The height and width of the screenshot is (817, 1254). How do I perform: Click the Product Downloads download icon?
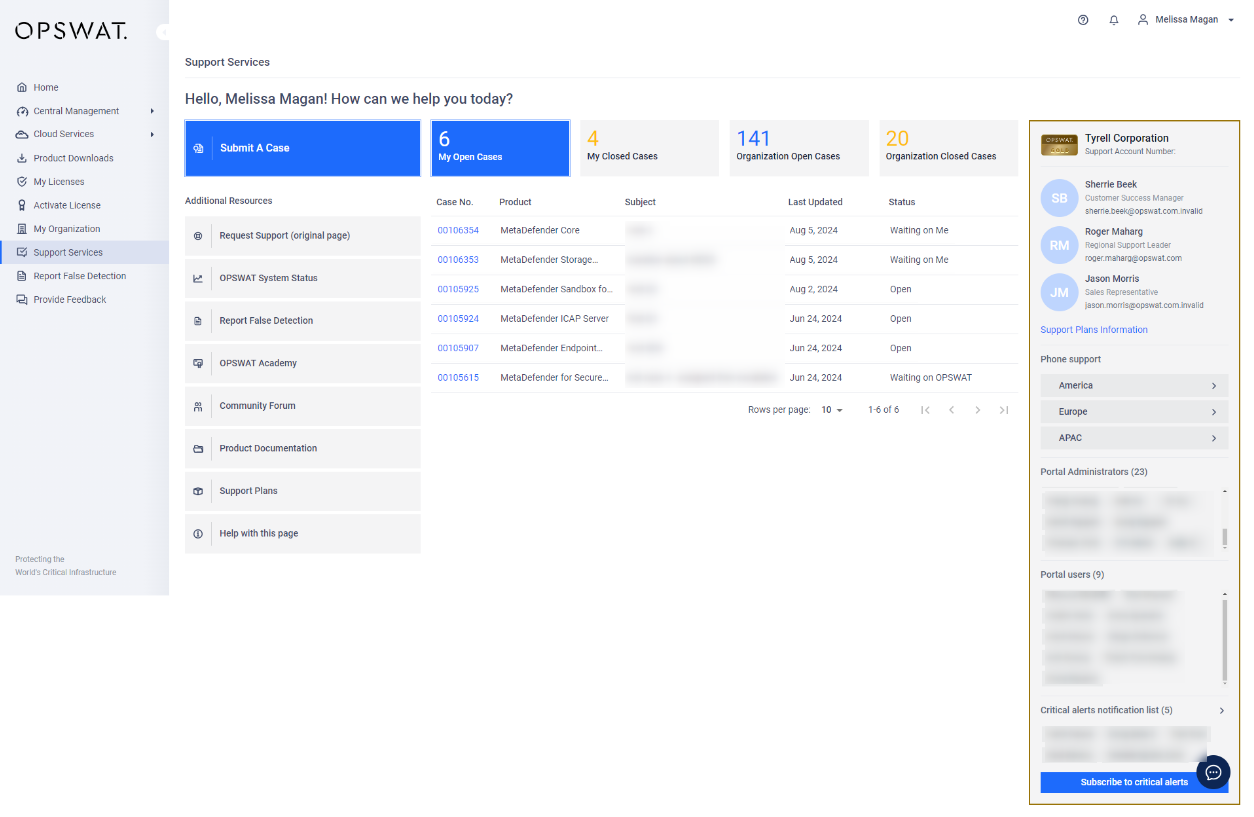pyautogui.click(x=22, y=158)
